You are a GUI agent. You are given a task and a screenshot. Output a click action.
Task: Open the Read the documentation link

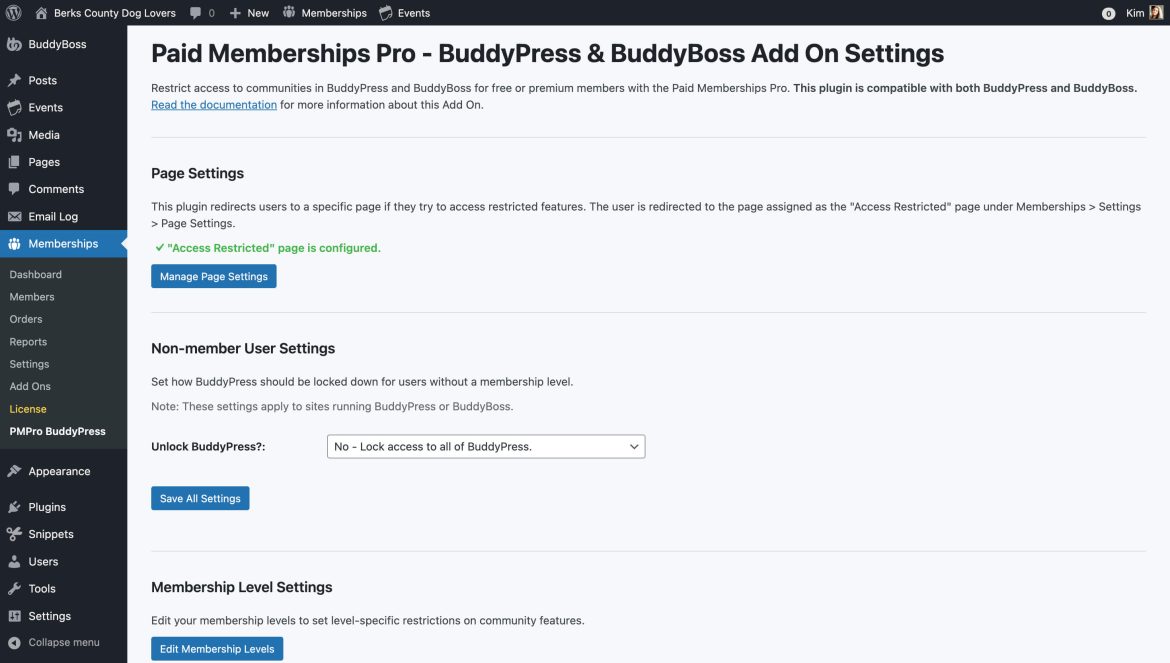(x=213, y=103)
